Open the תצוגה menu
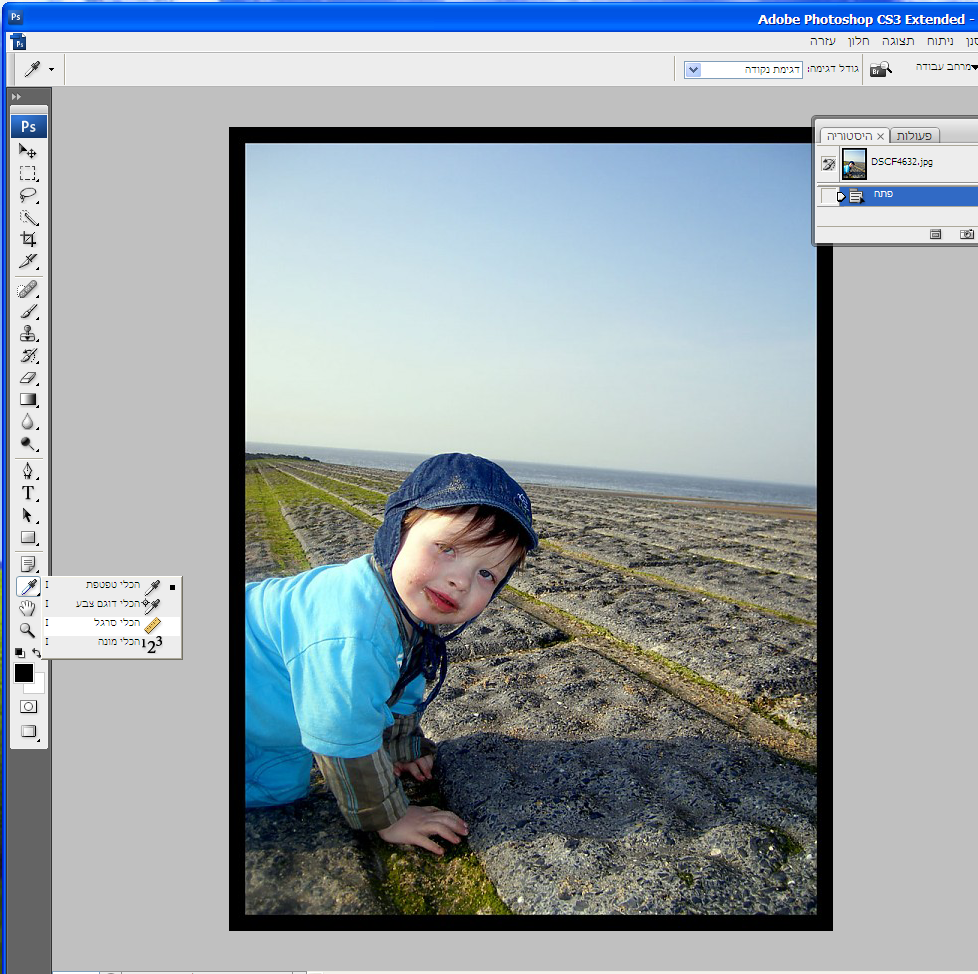The width and height of the screenshot is (978, 974). click(x=898, y=41)
